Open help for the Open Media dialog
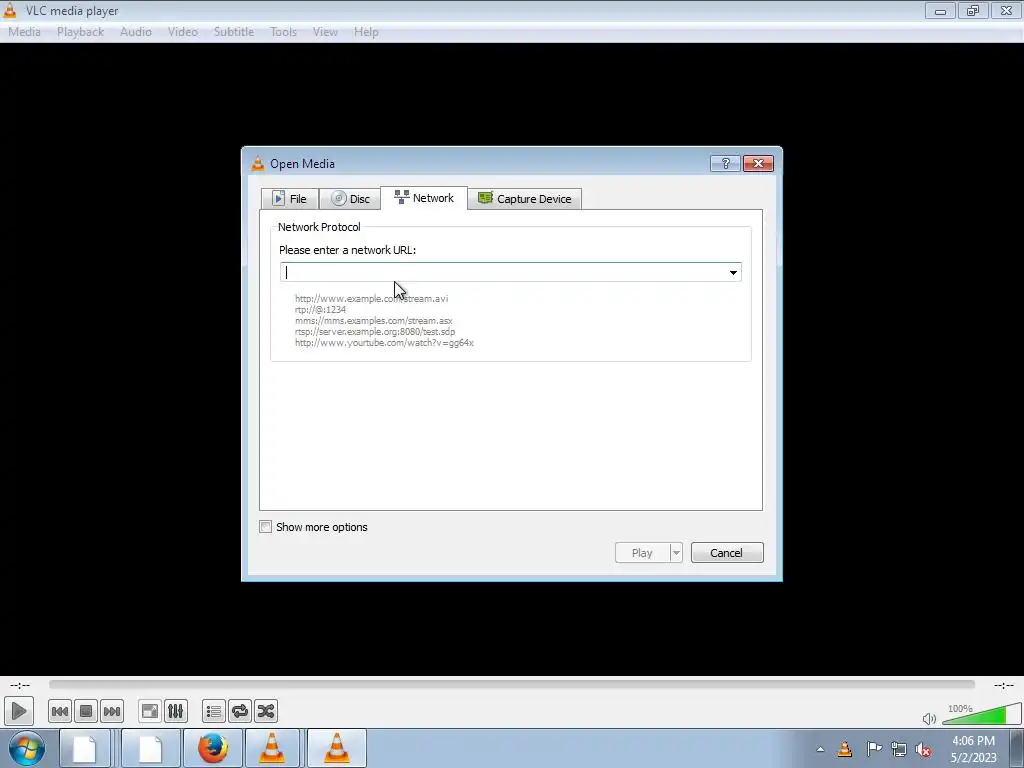The width and height of the screenshot is (1024, 768). tap(725, 163)
